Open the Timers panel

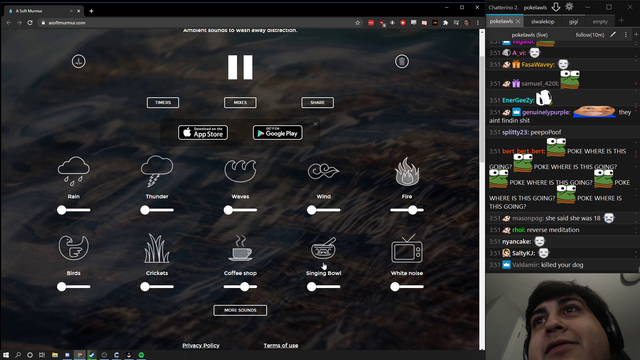tap(163, 102)
